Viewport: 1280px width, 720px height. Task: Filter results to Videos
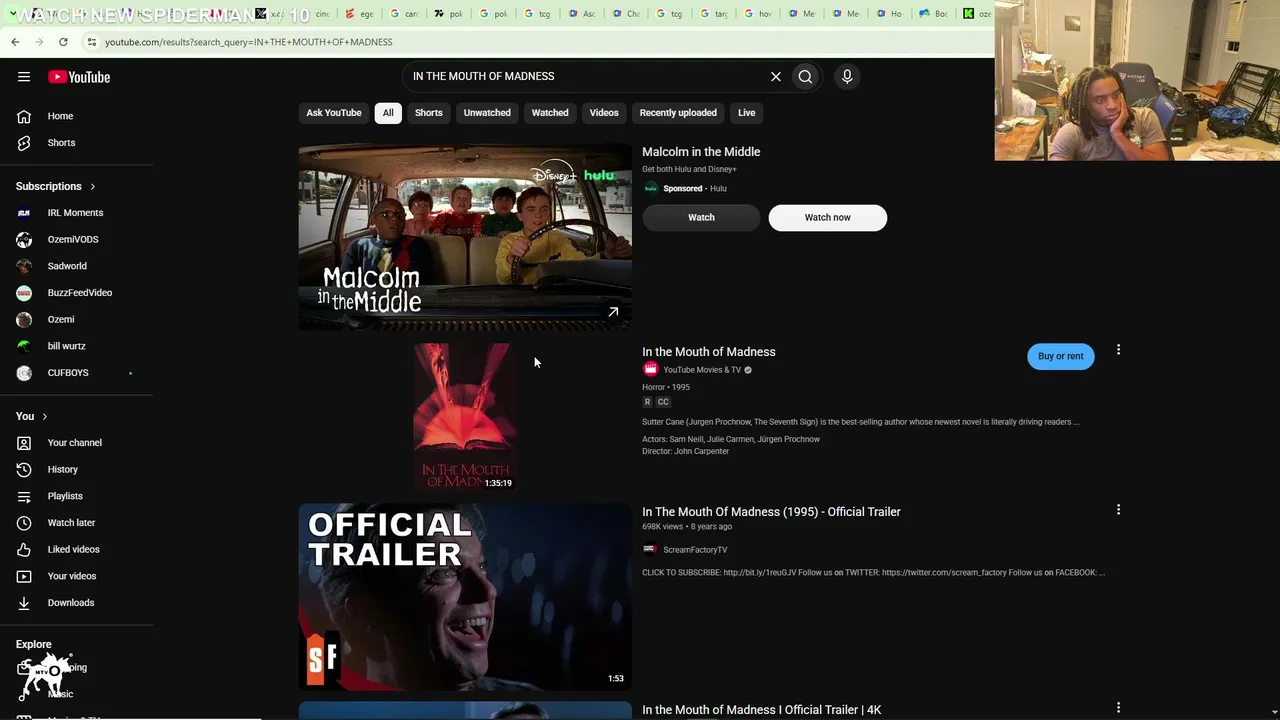click(x=604, y=113)
